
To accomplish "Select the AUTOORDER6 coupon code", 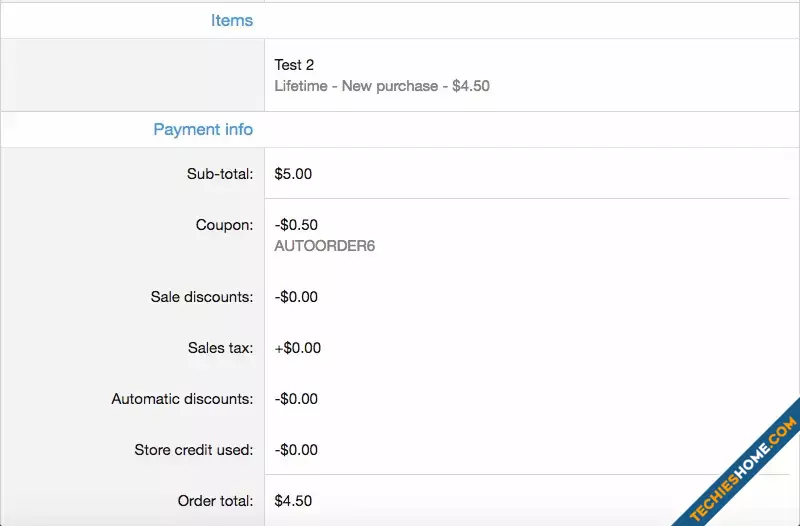I will click(x=324, y=246).
